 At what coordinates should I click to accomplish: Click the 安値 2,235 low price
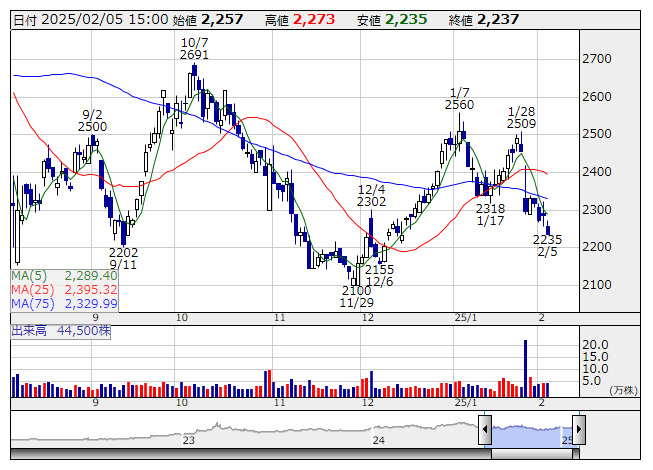(392, 20)
